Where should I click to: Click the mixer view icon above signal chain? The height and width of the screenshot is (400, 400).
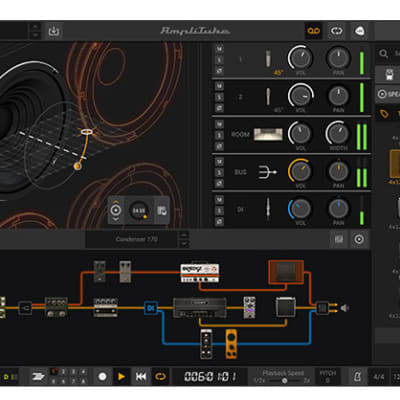pos(338,239)
